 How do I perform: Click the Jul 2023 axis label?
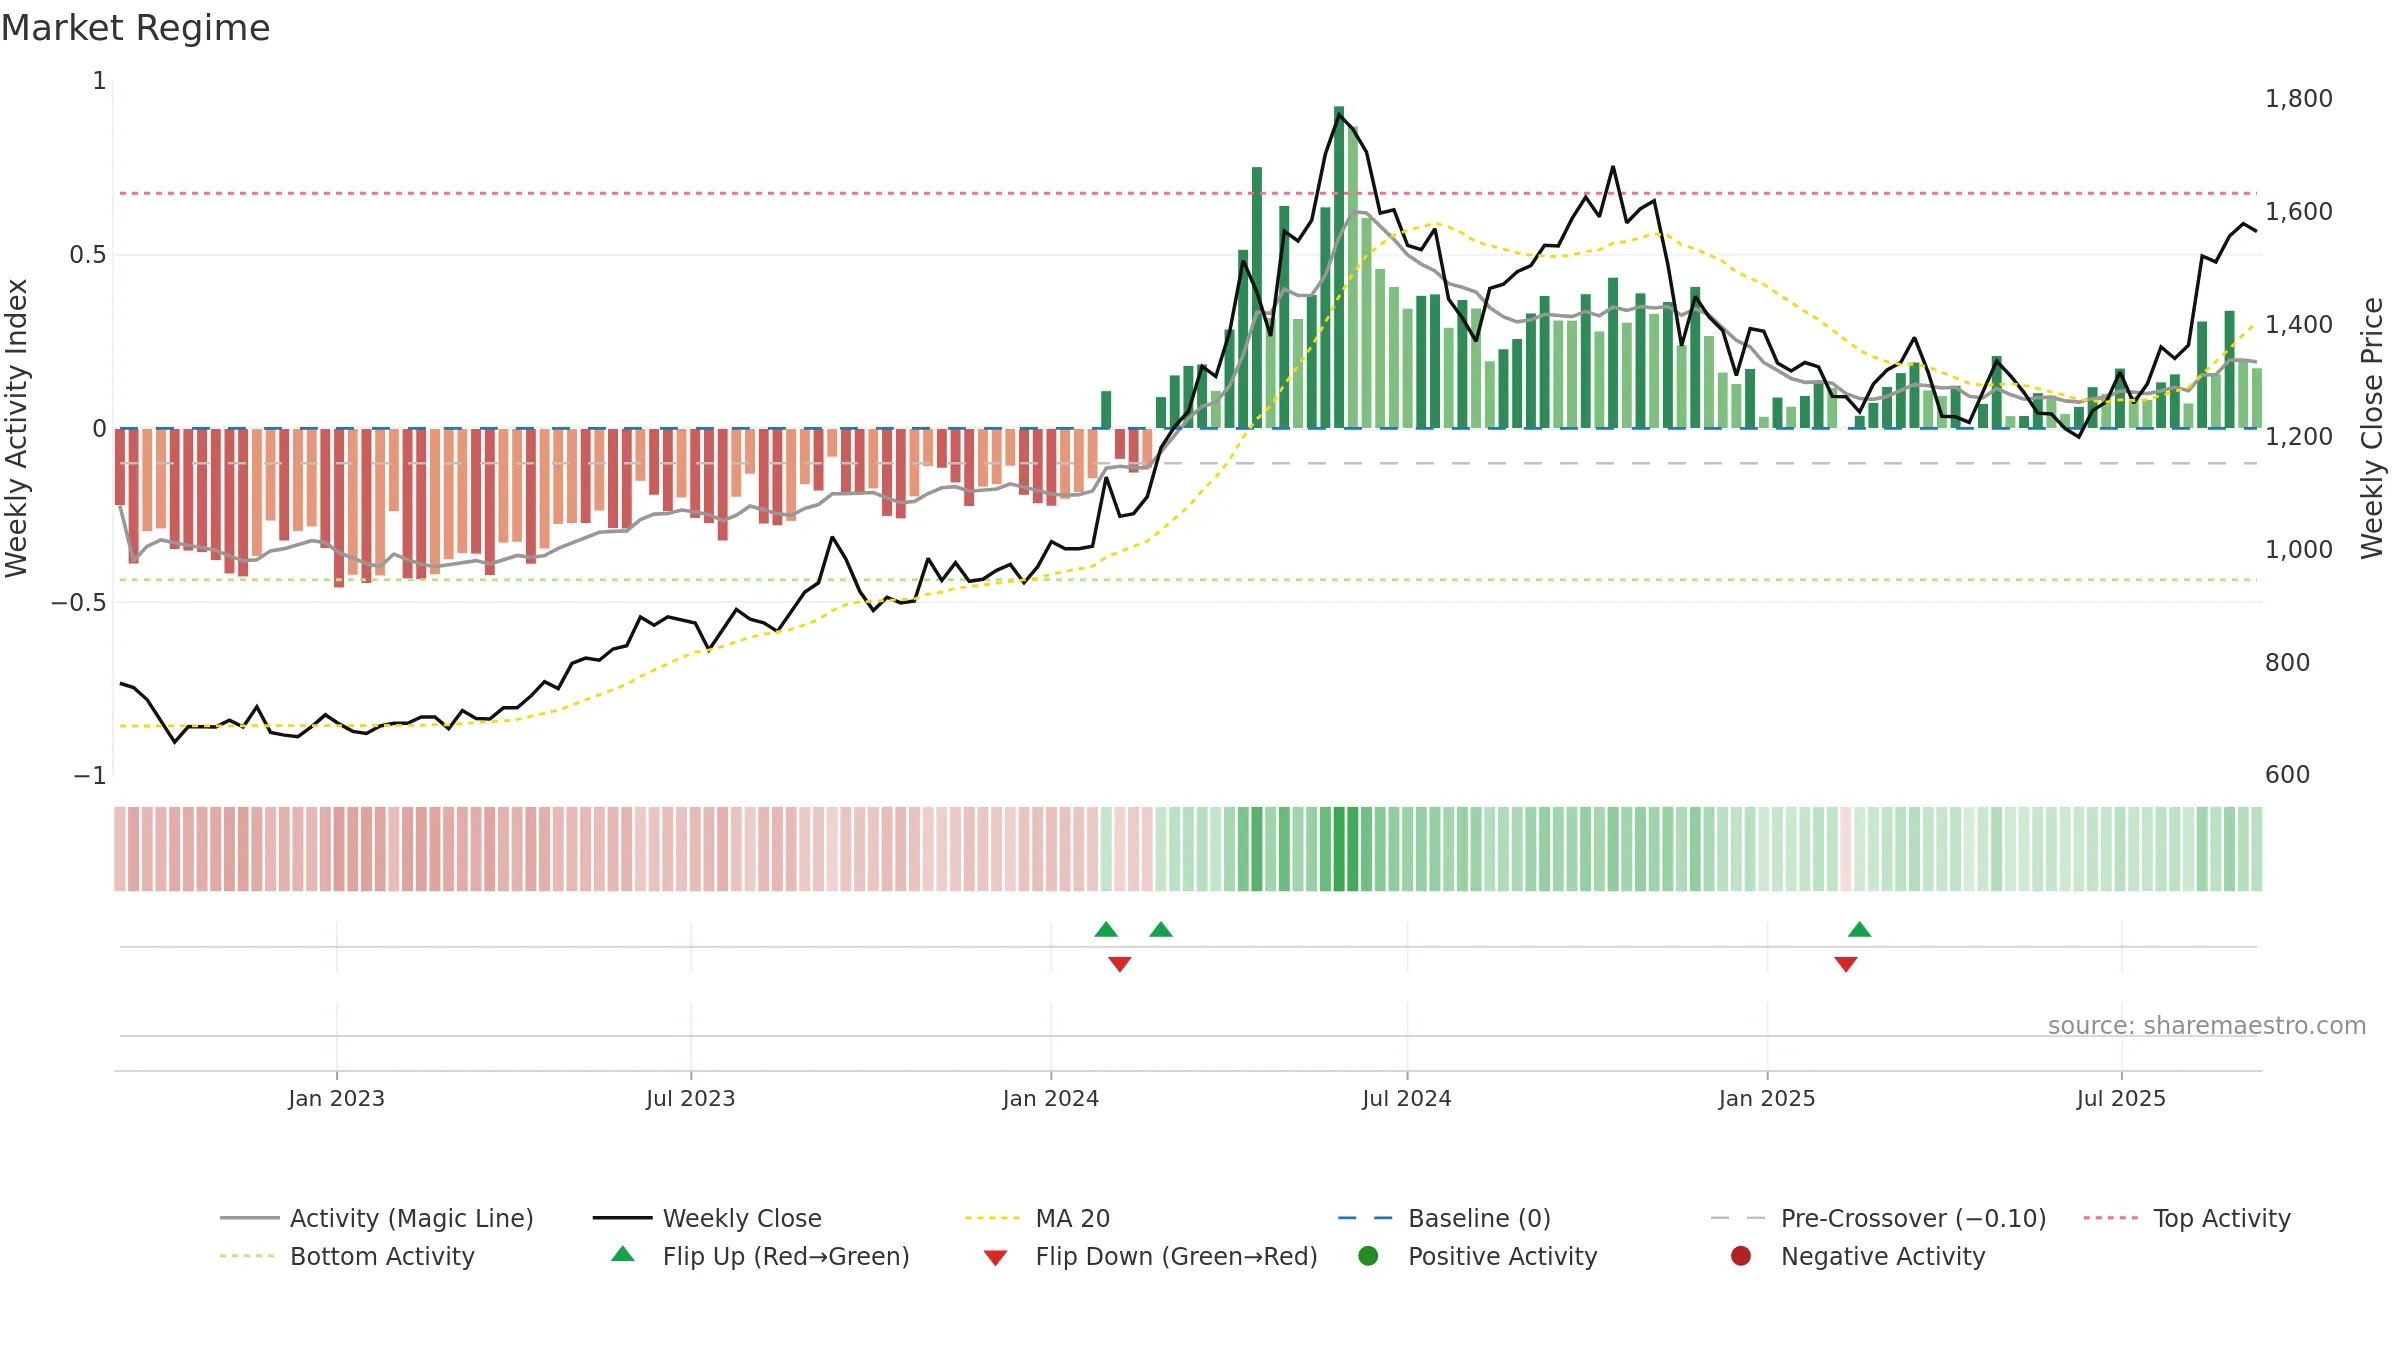(691, 1098)
